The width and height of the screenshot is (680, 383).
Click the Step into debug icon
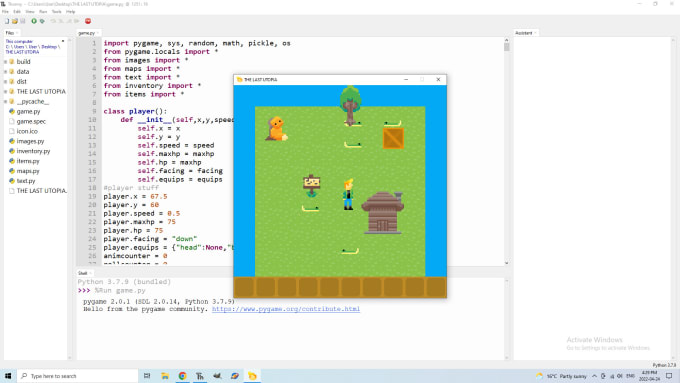[61, 21]
